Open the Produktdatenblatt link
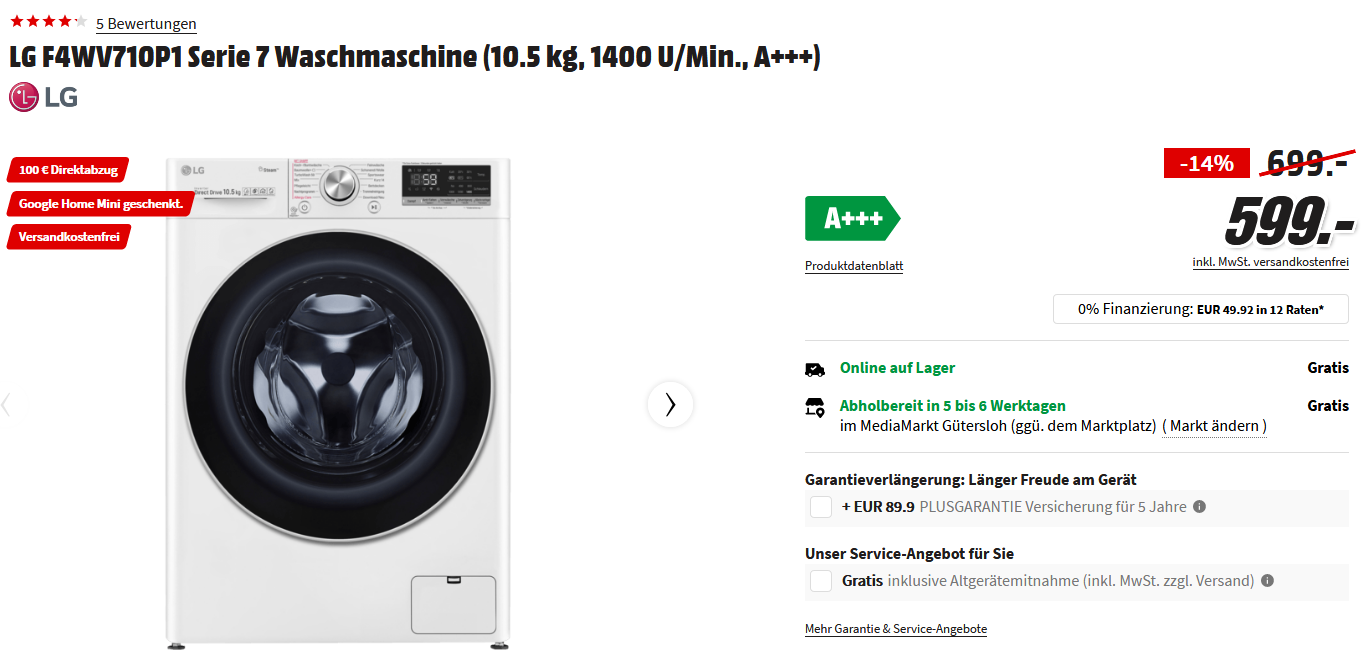The height and width of the screenshot is (650, 1363). coord(854,266)
